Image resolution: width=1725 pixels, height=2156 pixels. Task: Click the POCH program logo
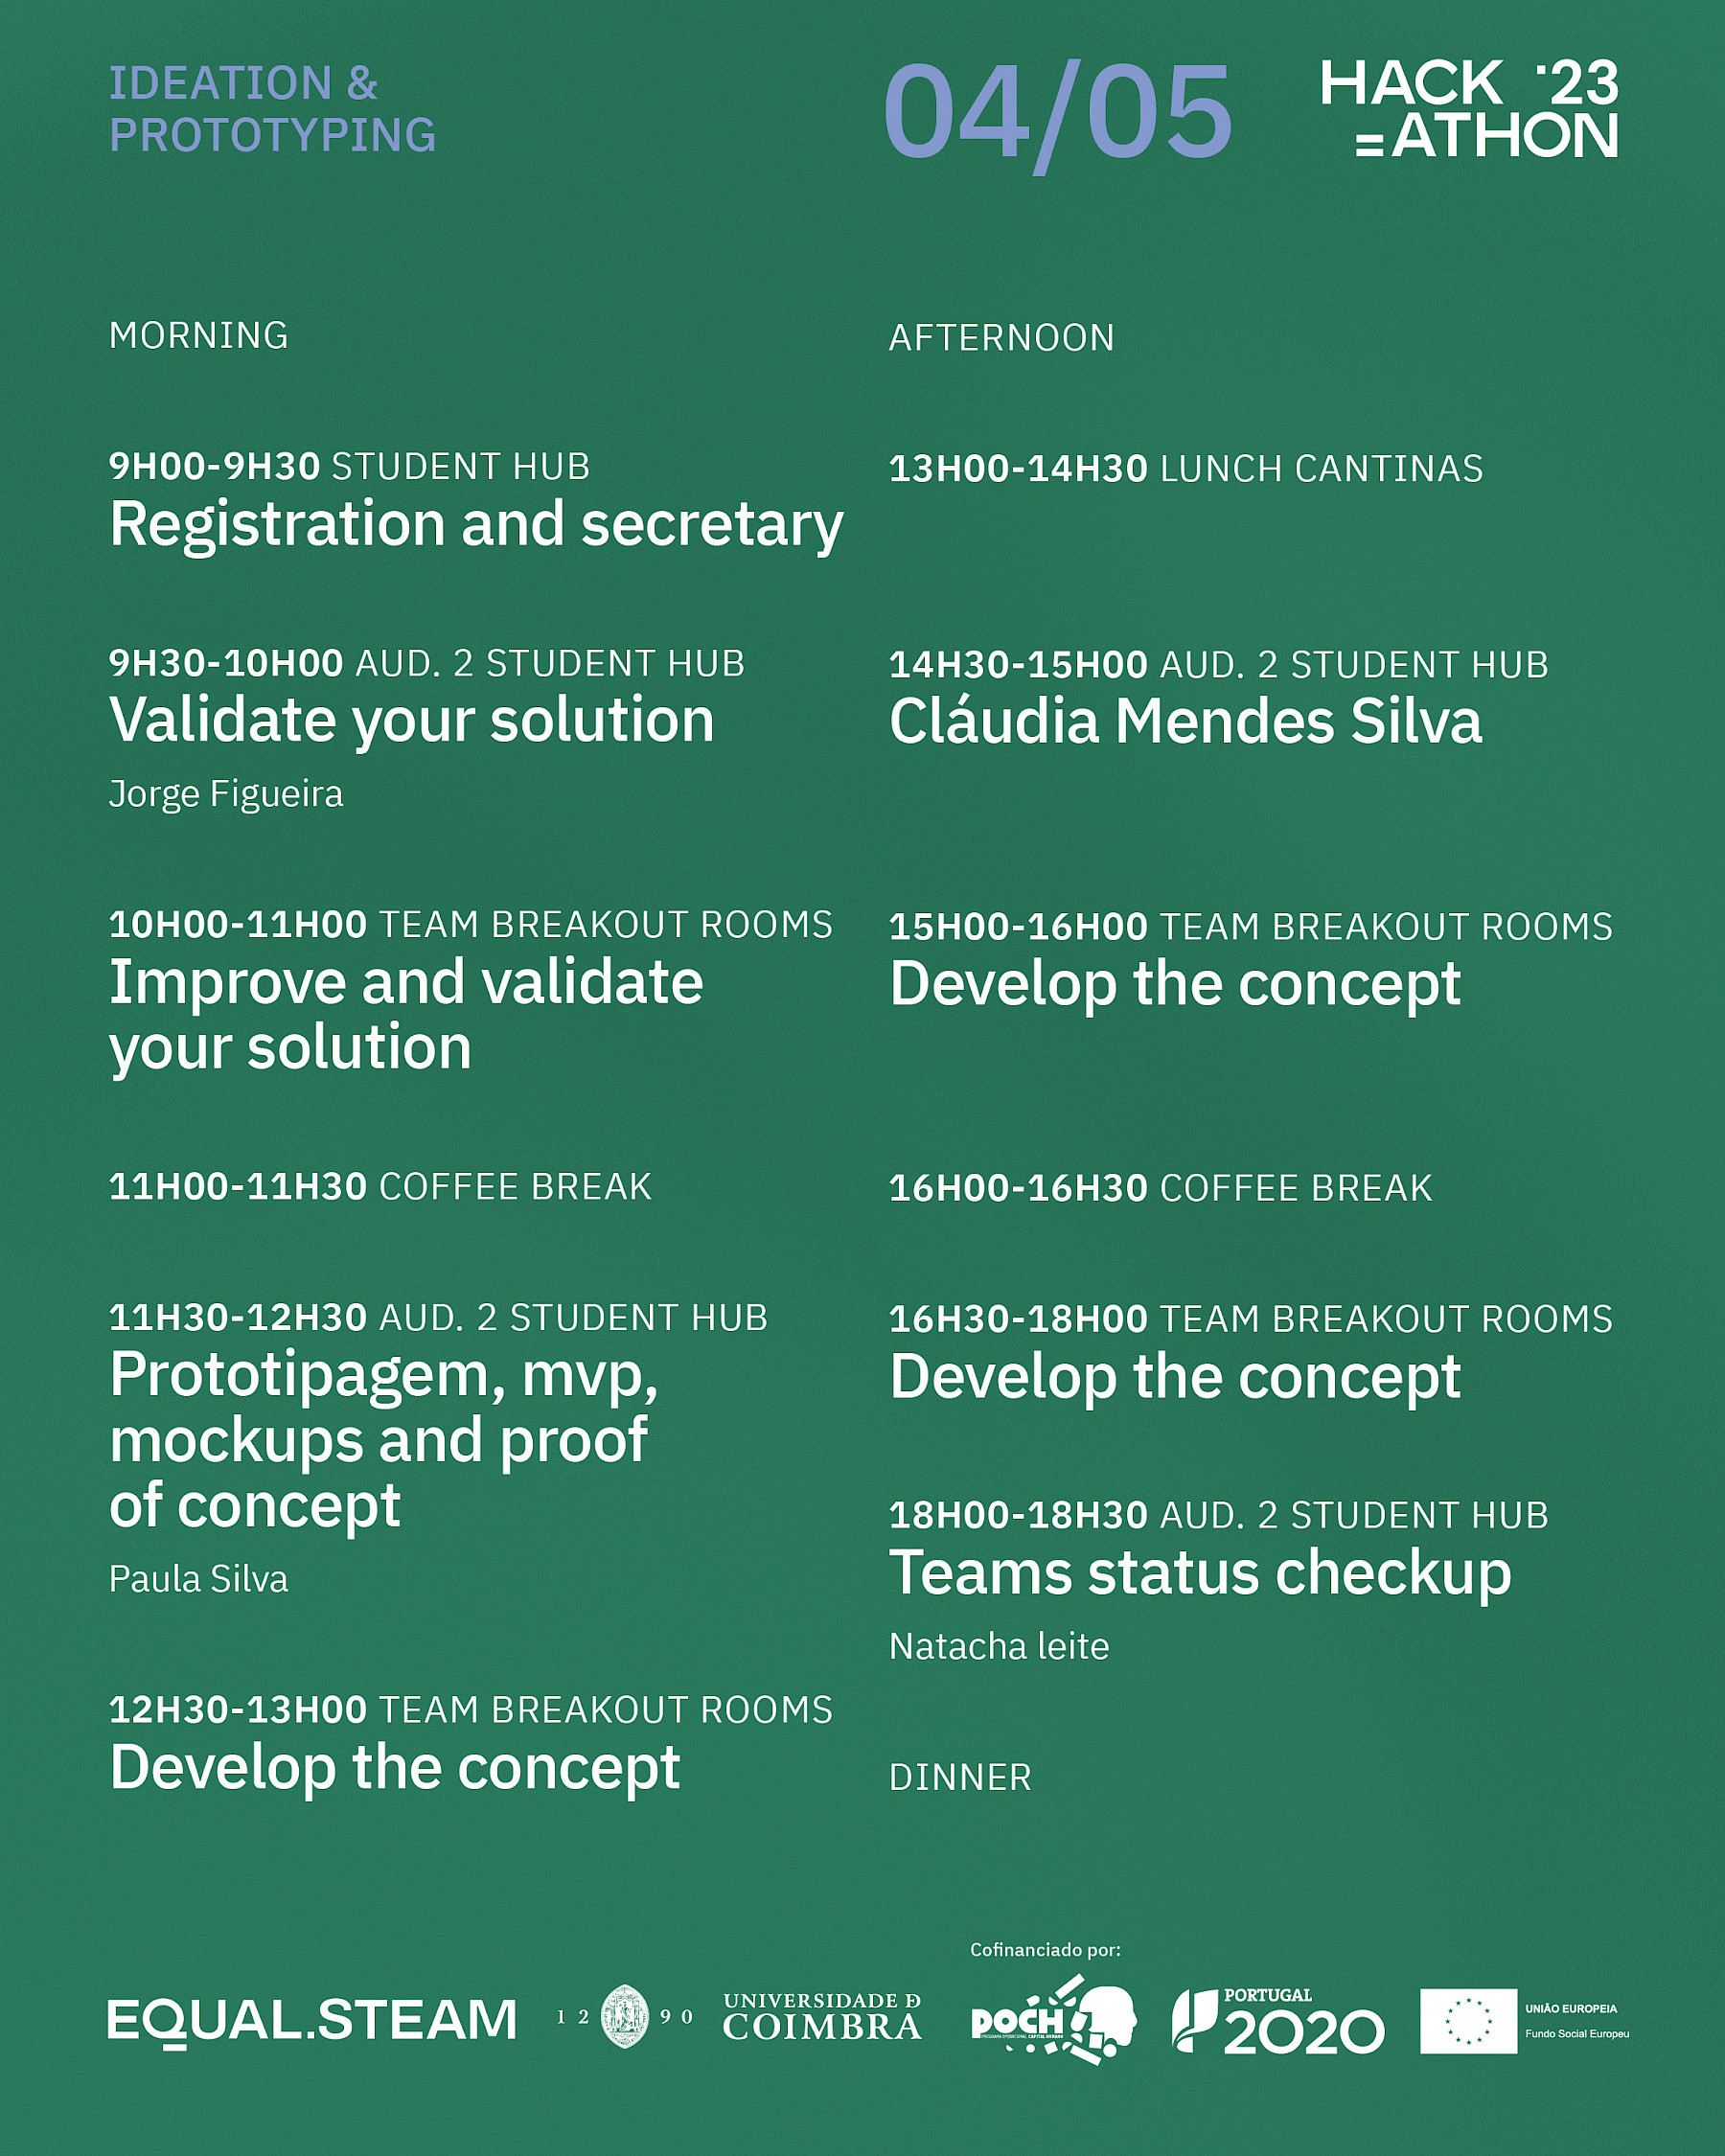1053,2019
